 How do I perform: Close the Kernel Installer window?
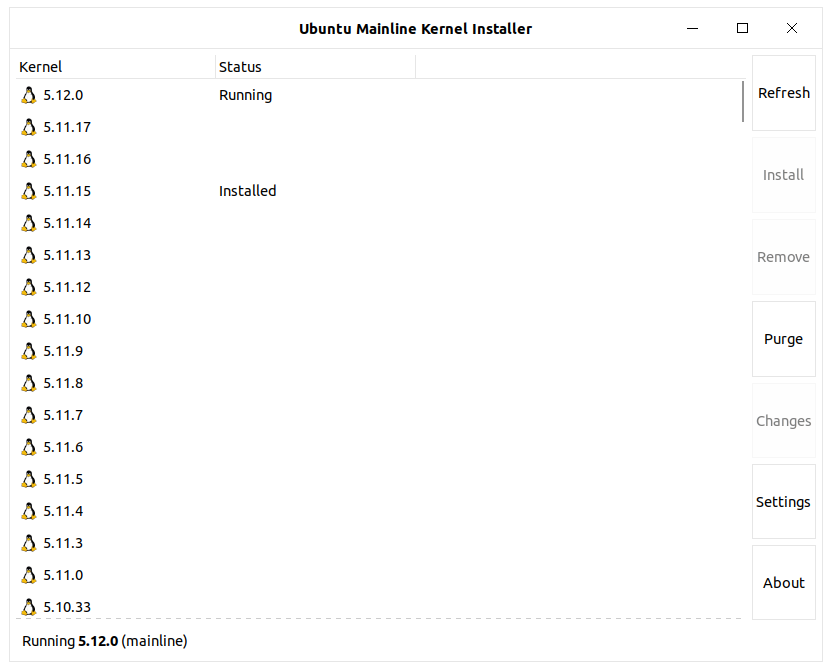792,28
